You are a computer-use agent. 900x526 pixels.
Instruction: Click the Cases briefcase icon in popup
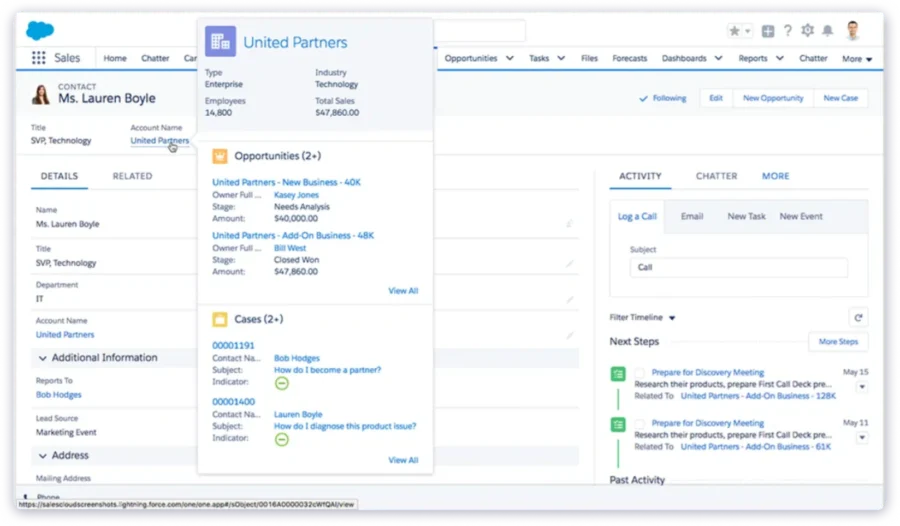pyautogui.click(x=220, y=319)
